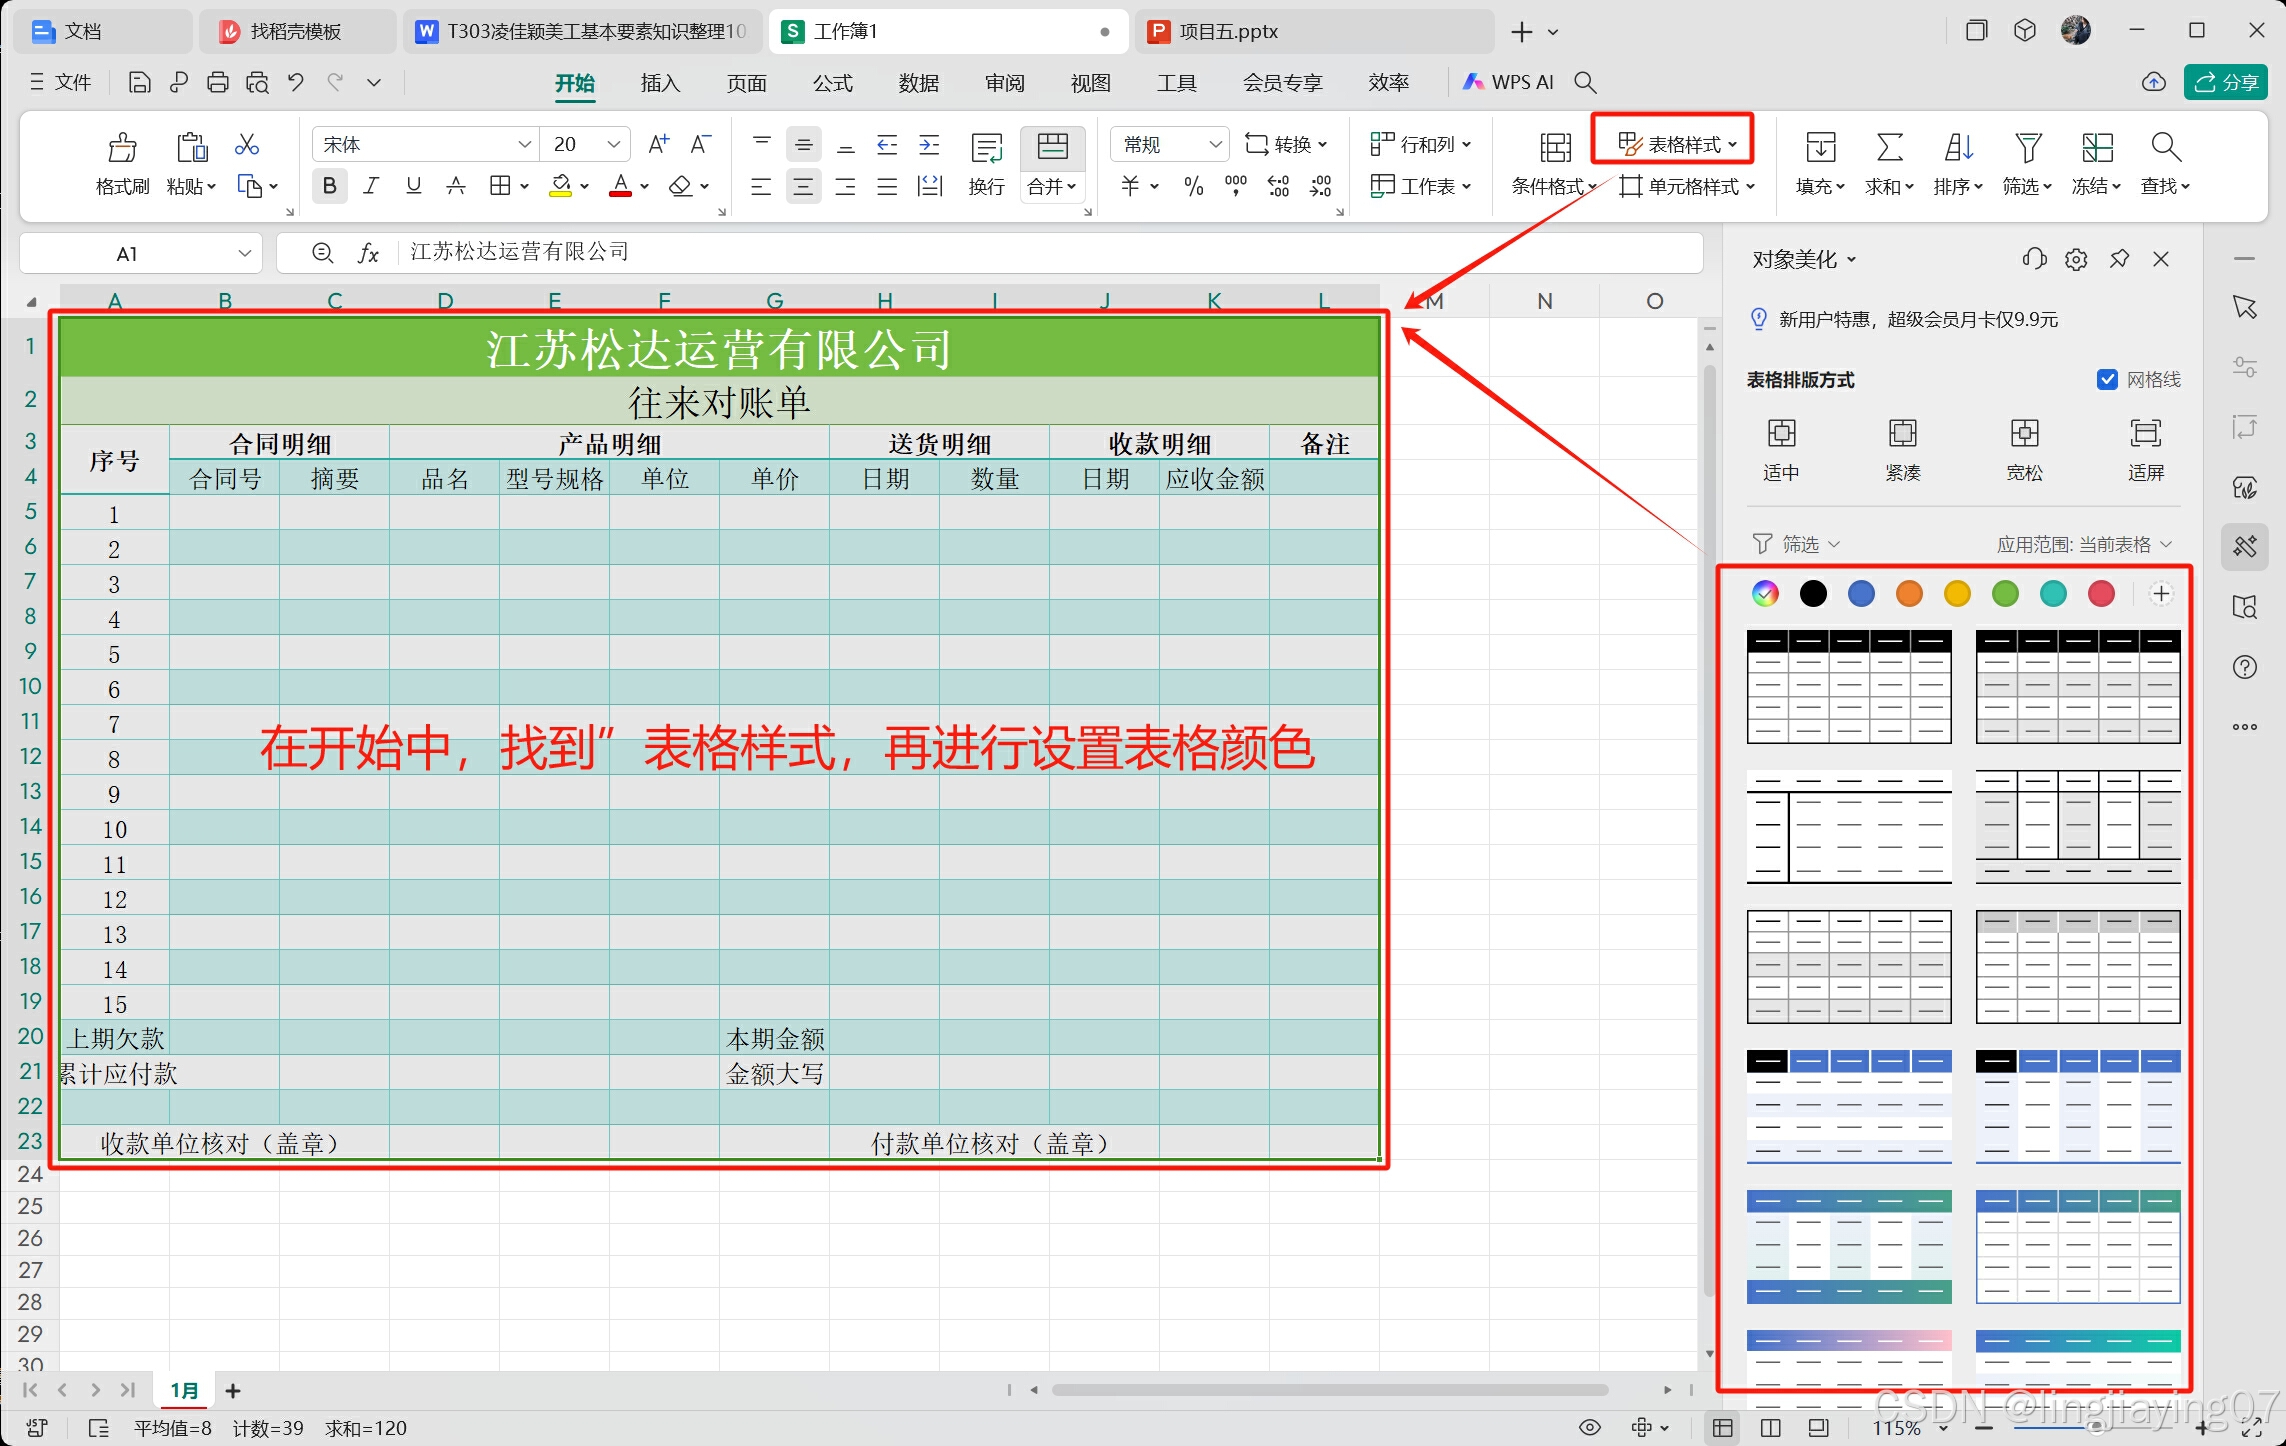Click the conditional formatting (条件格式) icon

[x=1554, y=149]
